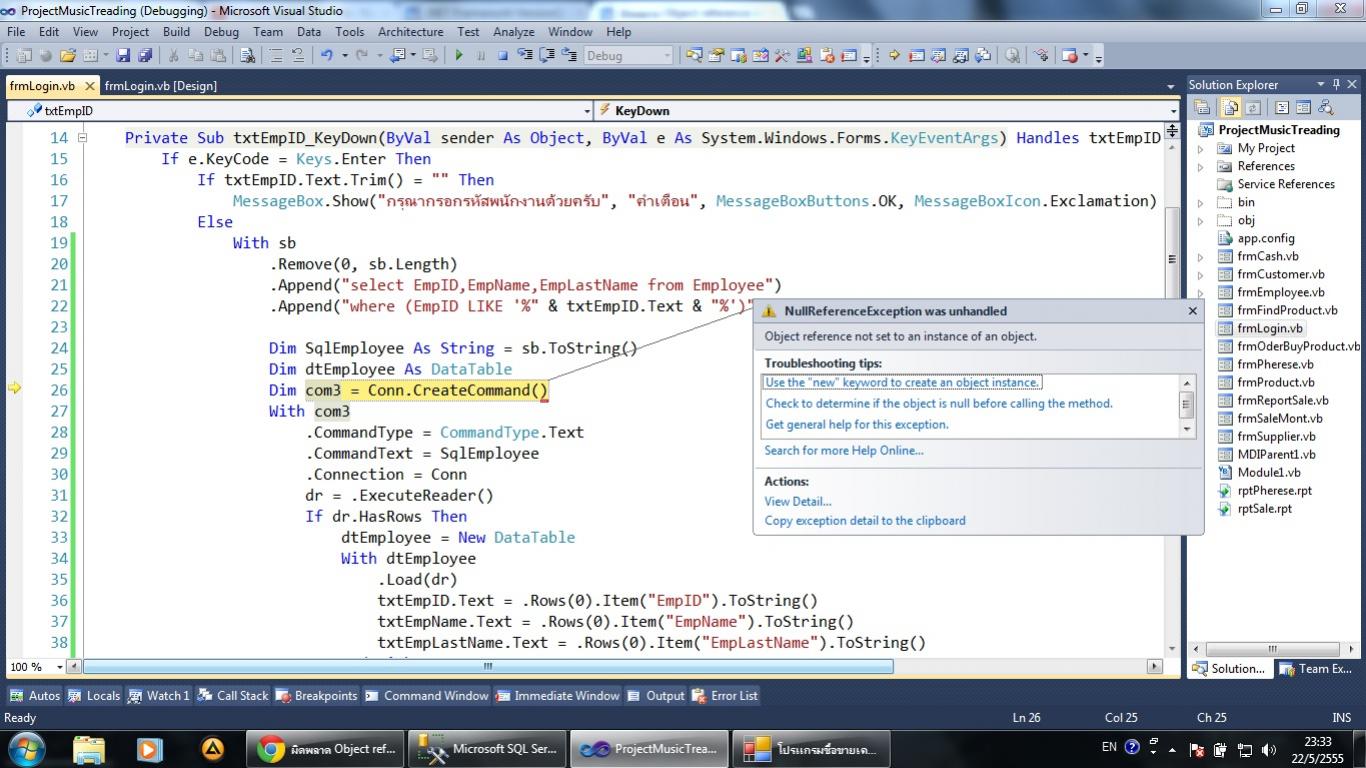Screen dimensions: 1366x768
Task: Open the Debug menu
Action: point(221,32)
